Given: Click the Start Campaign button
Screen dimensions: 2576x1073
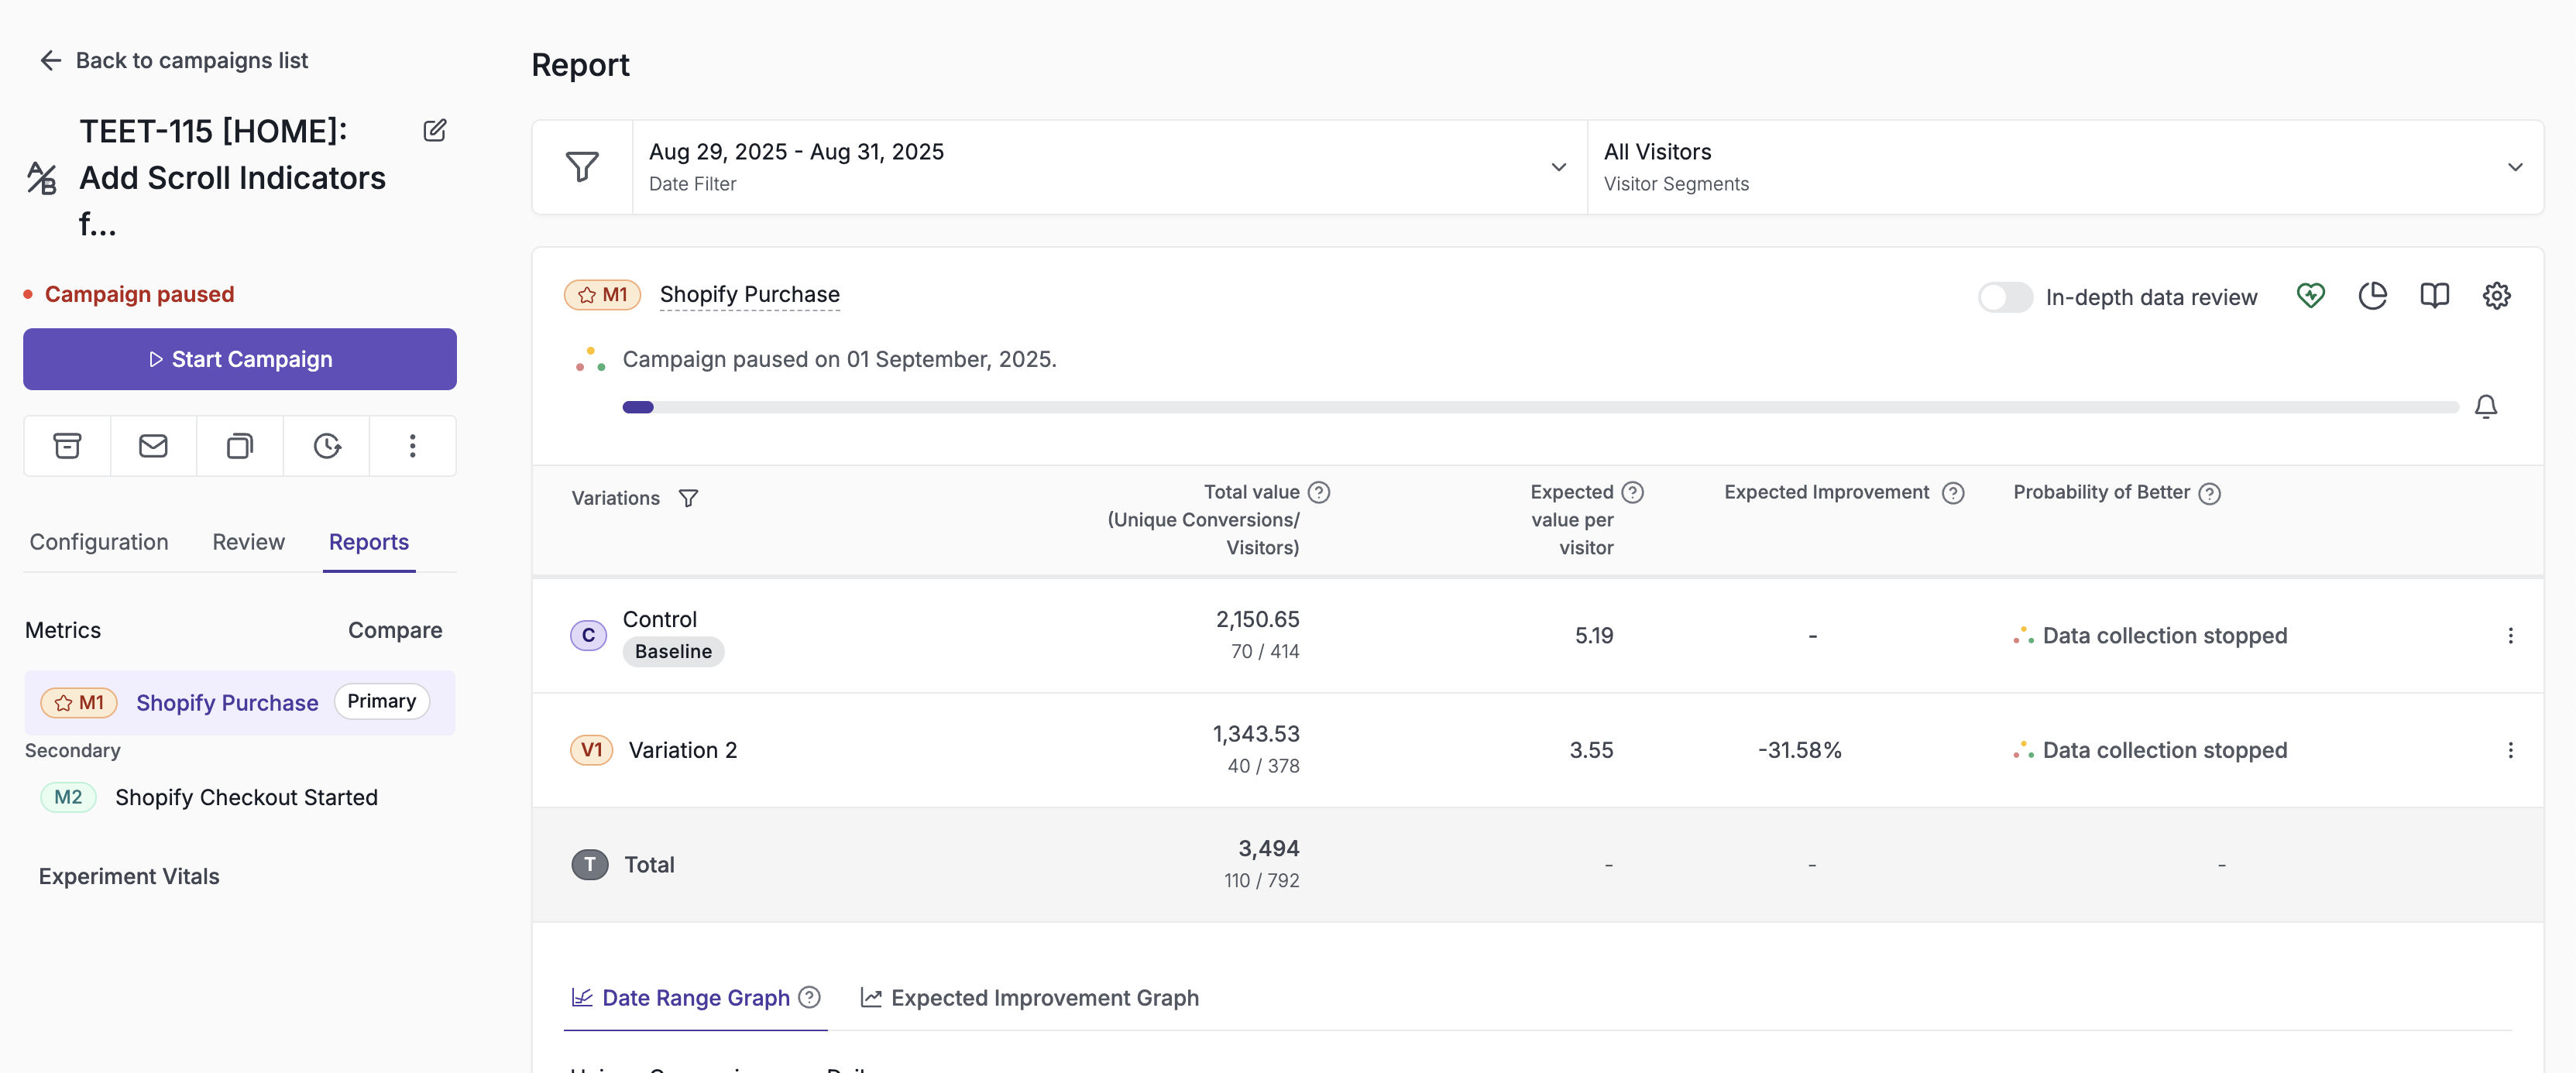Looking at the screenshot, I should click(240, 359).
